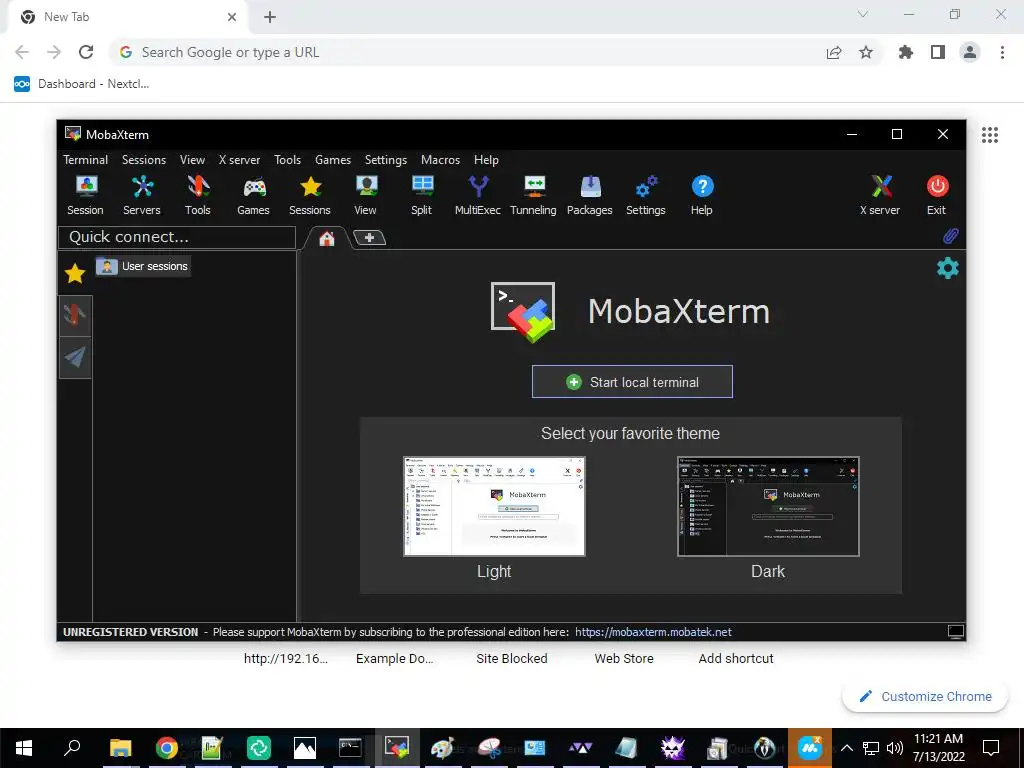1024x768 pixels.
Task: Click the volume speaker tray icon
Action: (895, 748)
